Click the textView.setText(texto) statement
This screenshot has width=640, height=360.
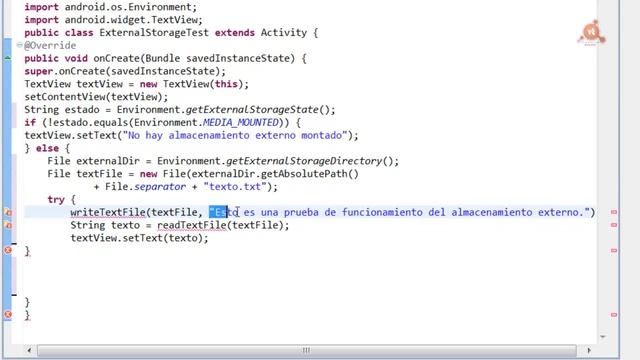pyautogui.click(x=139, y=238)
